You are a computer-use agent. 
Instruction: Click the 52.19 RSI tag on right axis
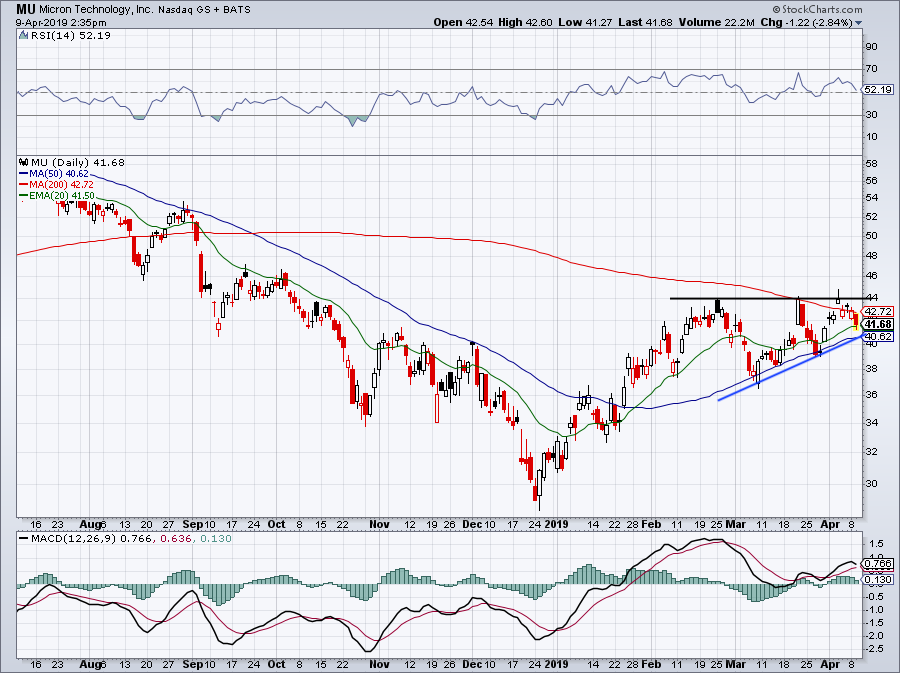click(878, 90)
